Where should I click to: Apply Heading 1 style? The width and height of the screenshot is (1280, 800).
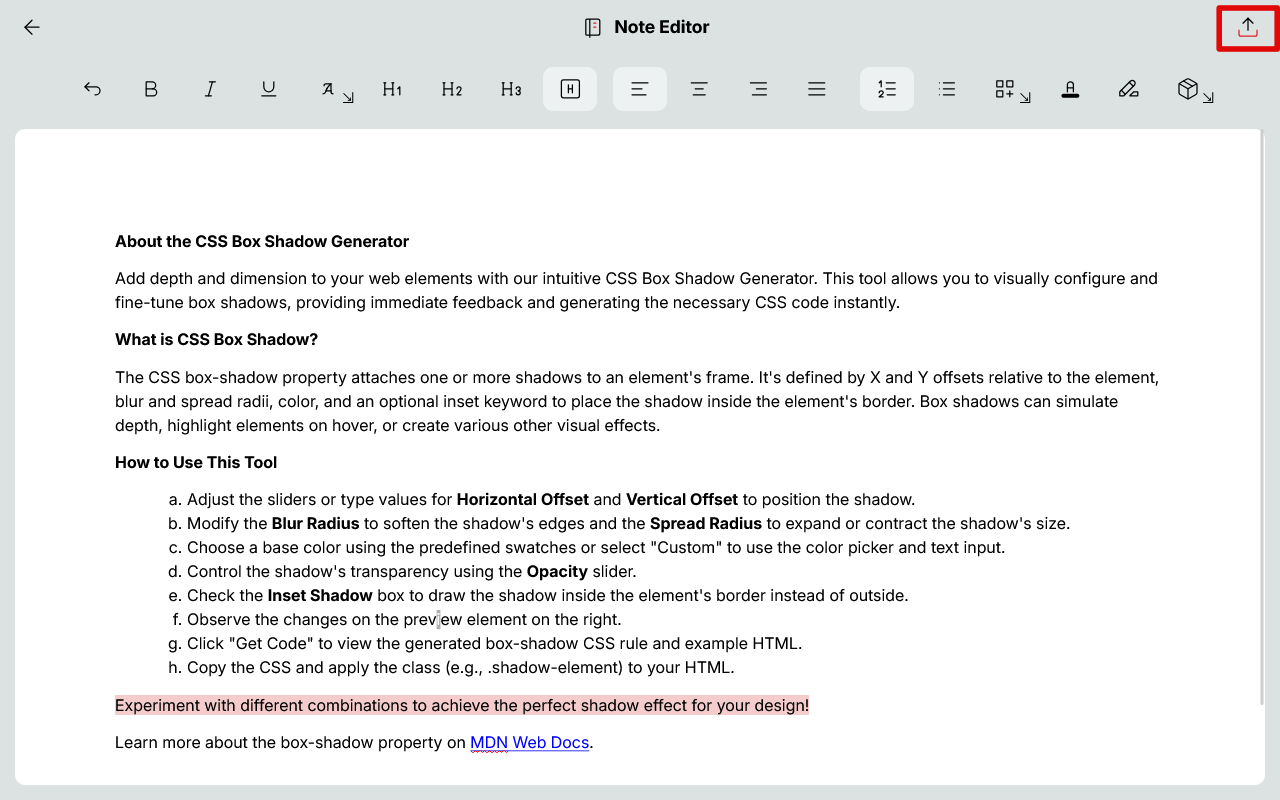[x=392, y=89]
